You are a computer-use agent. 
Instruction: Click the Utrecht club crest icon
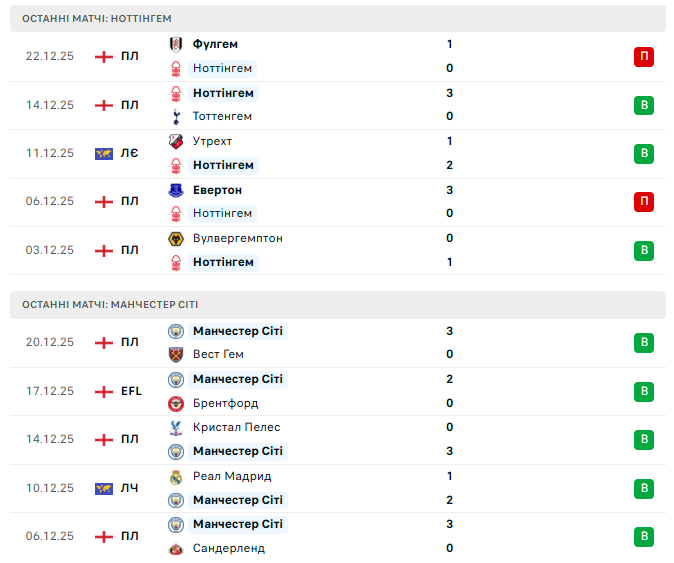pyautogui.click(x=177, y=141)
